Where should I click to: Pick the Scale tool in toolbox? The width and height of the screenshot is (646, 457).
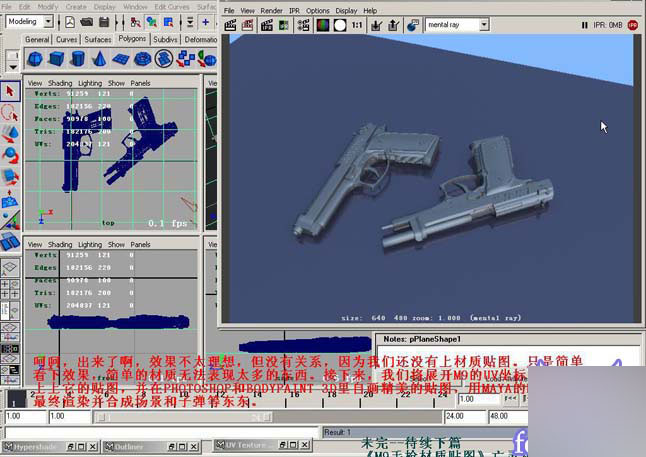coord(10,177)
